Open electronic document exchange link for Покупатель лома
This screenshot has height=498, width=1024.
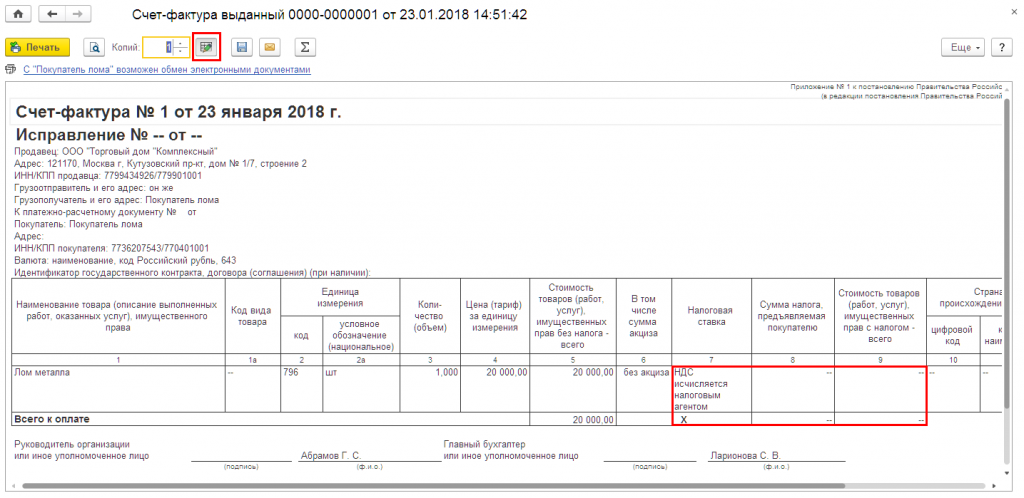tap(167, 69)
